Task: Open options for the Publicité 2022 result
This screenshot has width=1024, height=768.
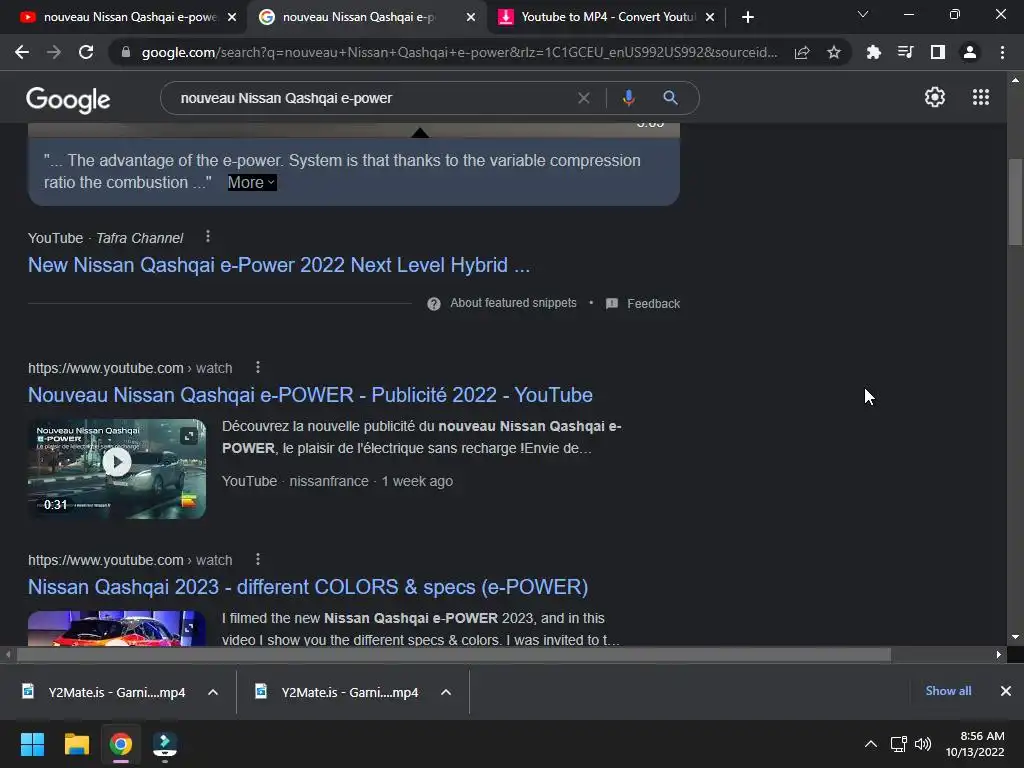Action: [x=258, y=367]
